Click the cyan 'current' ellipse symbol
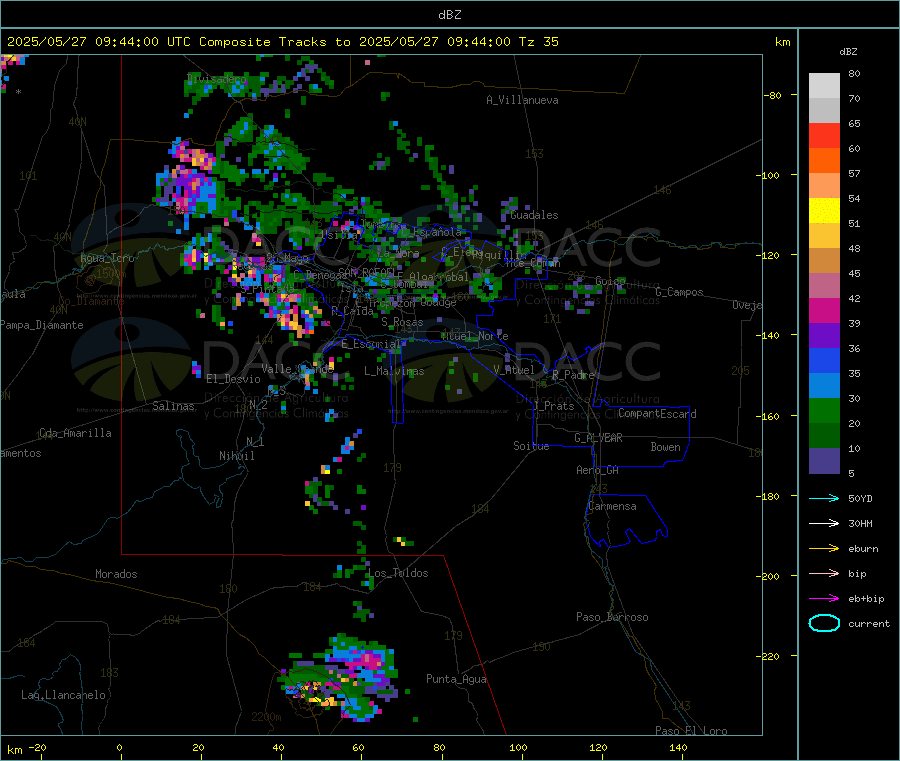Viewport: 900px width, 761px height. (x=824, y=623)
